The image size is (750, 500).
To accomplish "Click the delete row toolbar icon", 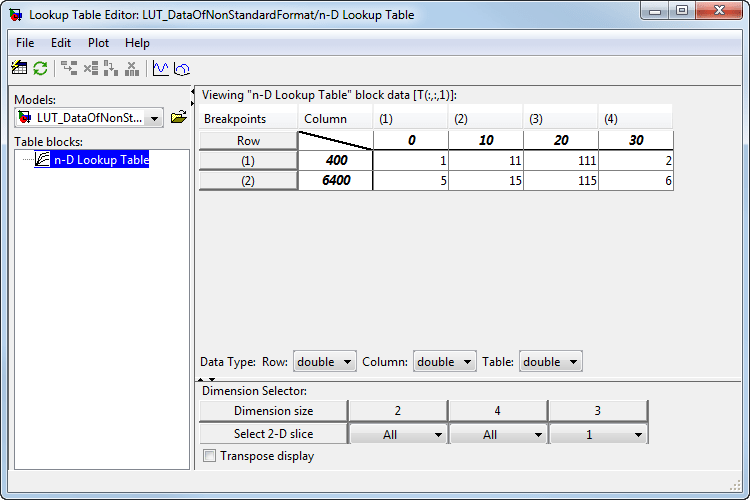I will (90, 68).
